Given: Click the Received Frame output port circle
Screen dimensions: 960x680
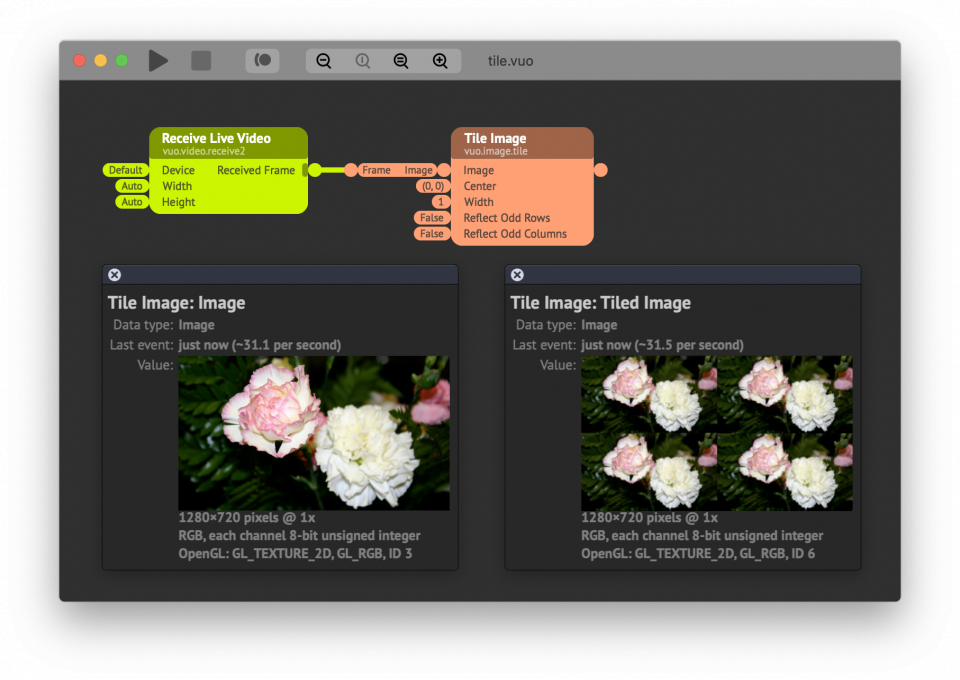Looking at the screenshot, I should point(315,170).
